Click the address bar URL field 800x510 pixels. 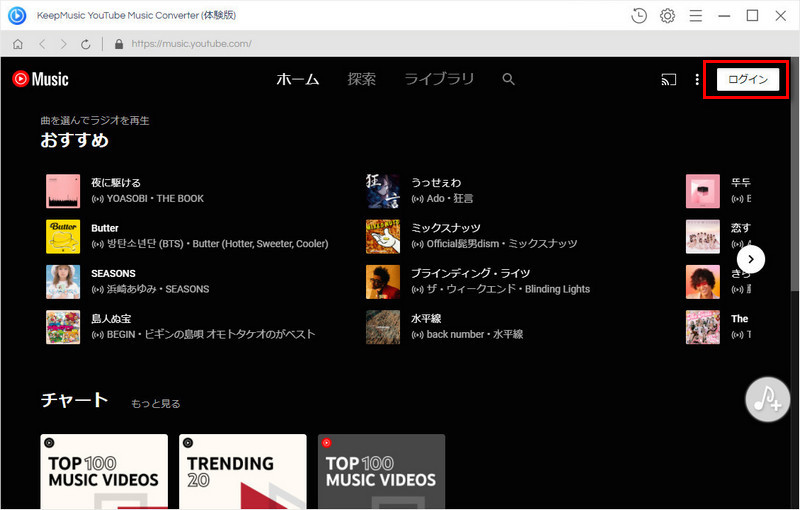coord(191,44)
